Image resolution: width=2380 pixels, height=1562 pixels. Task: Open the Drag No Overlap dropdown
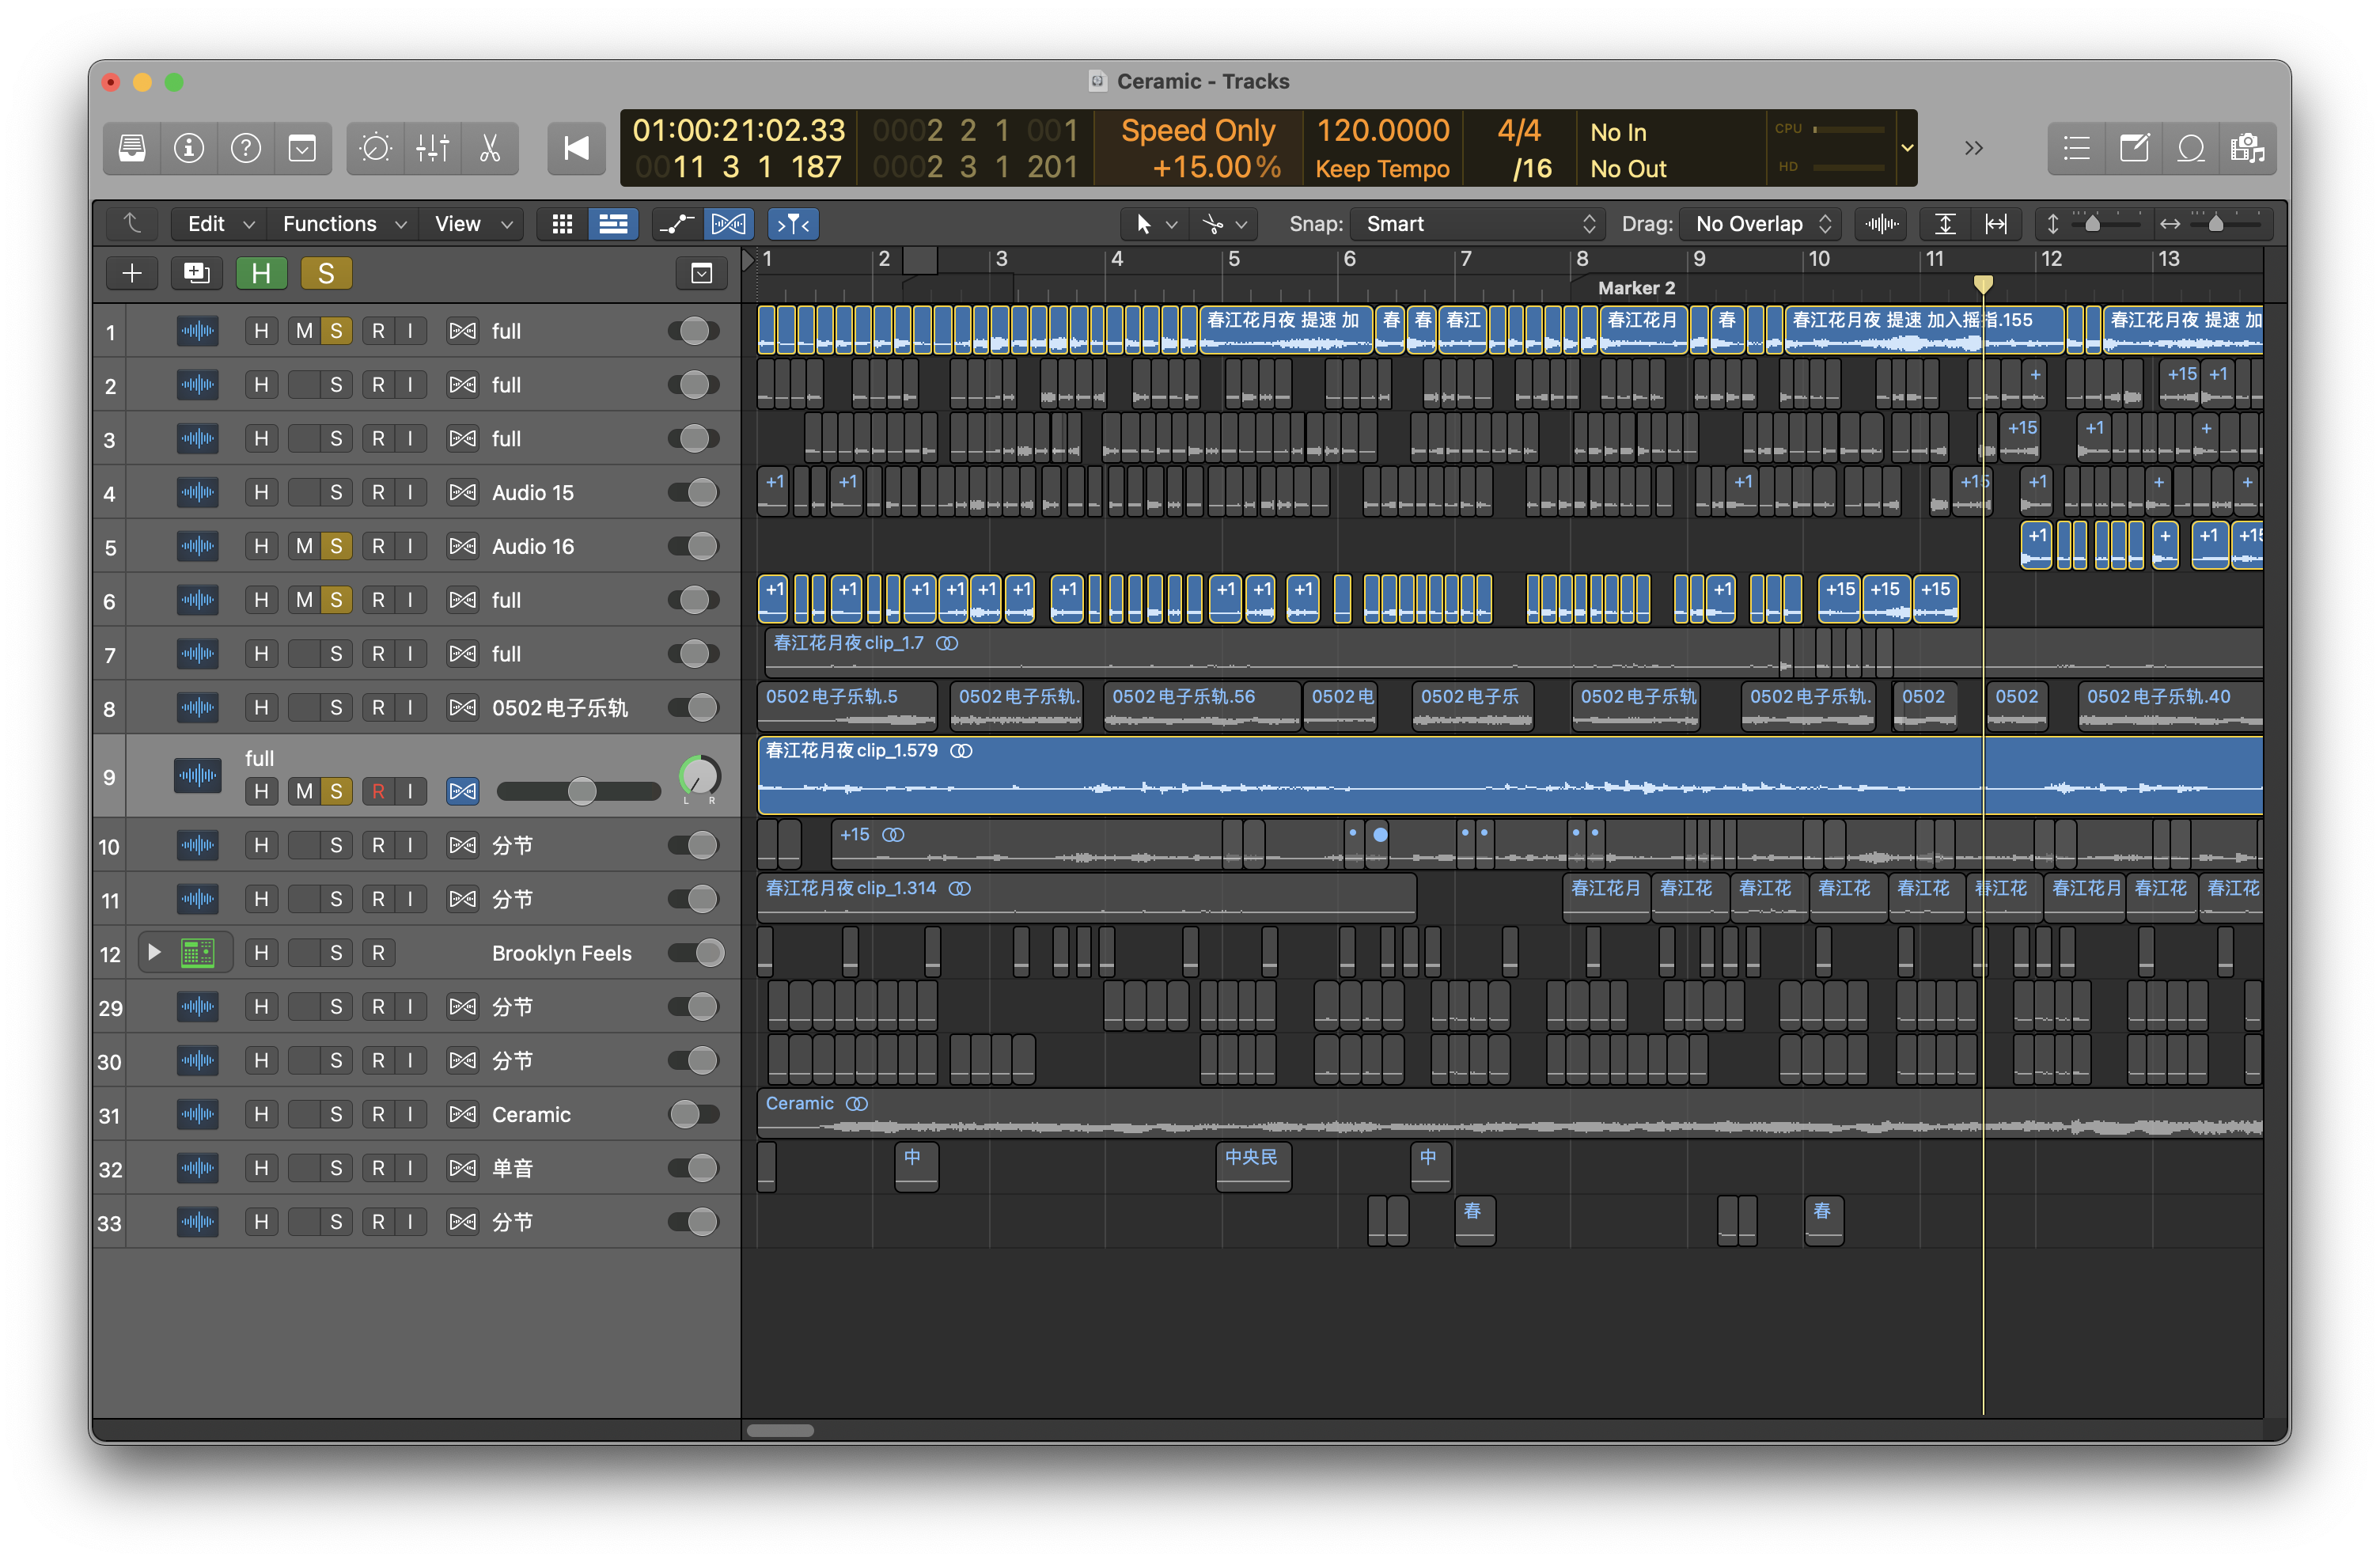tap(1761, 224)
